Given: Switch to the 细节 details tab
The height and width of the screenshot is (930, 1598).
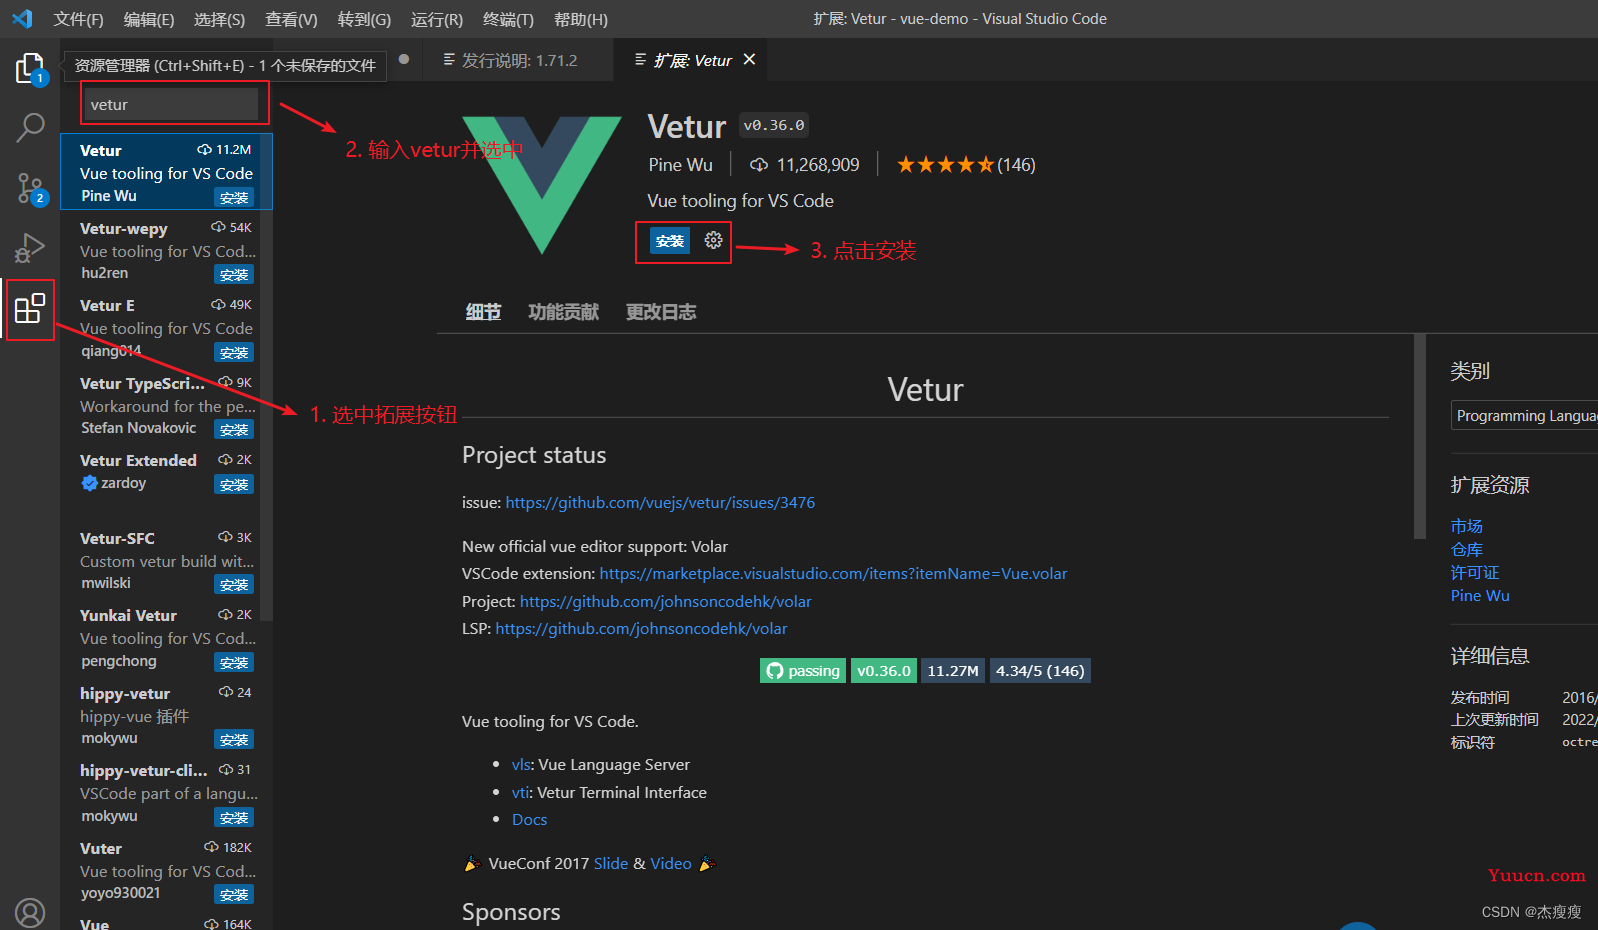Looking at the screenshot, I should (483, 312).
